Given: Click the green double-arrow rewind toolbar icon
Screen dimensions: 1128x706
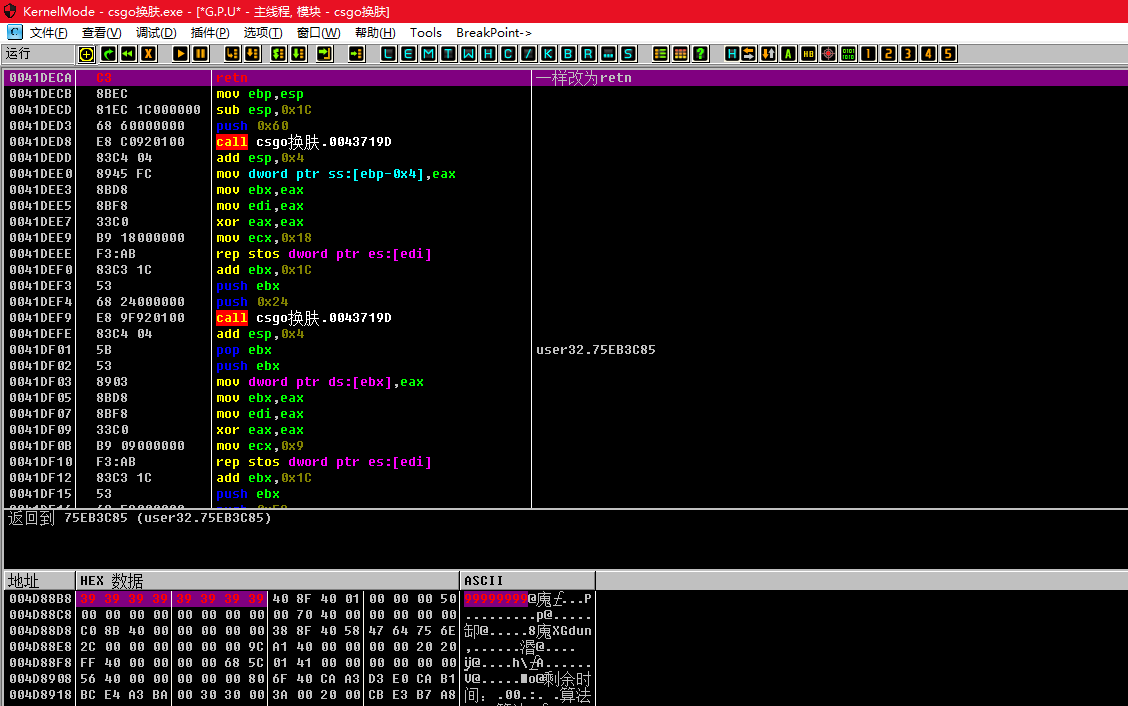Looking at the screenshot, I should 129,54.
